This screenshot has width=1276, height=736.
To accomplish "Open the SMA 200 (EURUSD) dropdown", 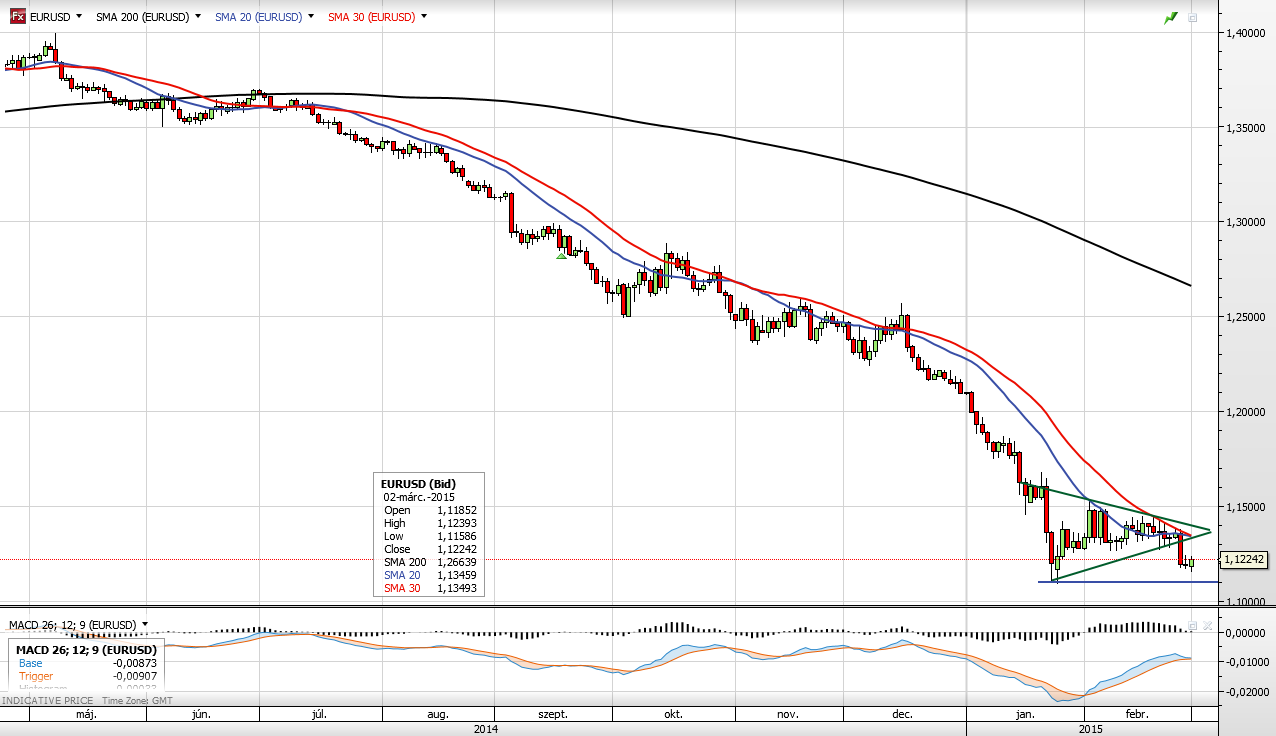I will pos(198,17).
